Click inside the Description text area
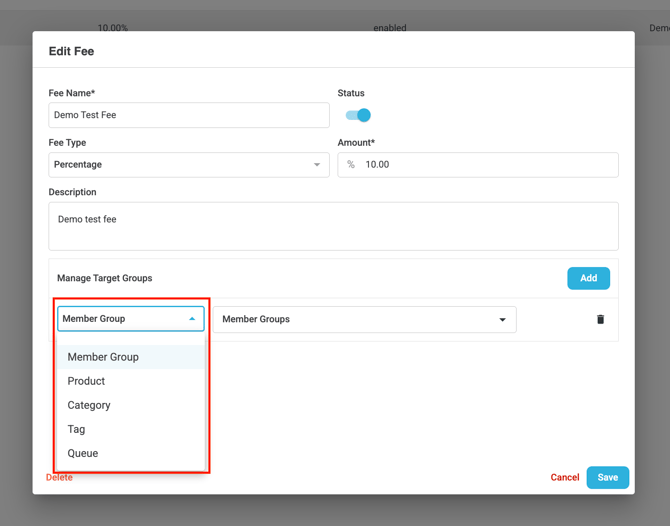 (333, 227)
